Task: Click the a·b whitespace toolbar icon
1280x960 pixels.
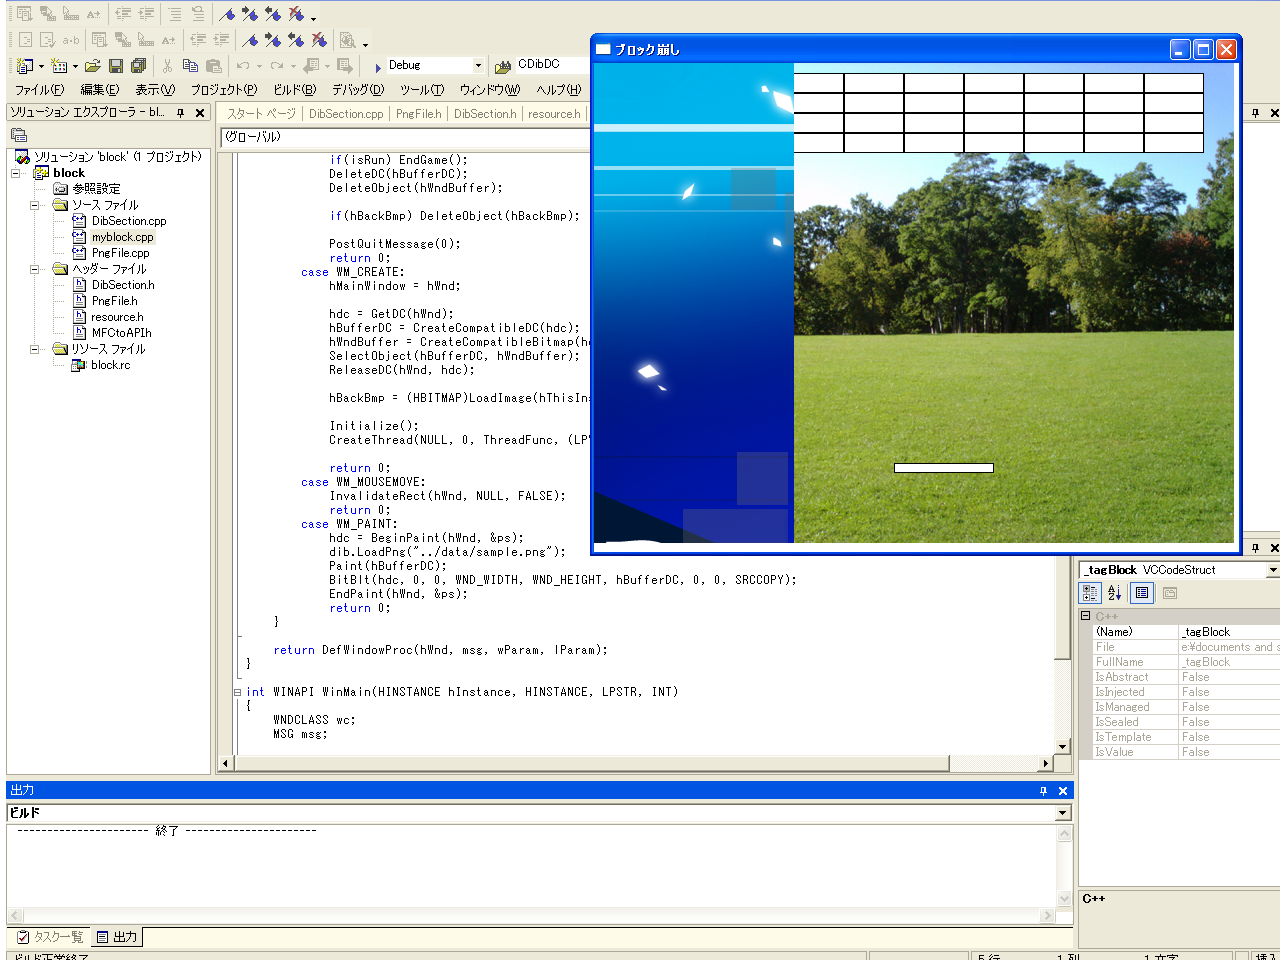Action: pos(71,40)
